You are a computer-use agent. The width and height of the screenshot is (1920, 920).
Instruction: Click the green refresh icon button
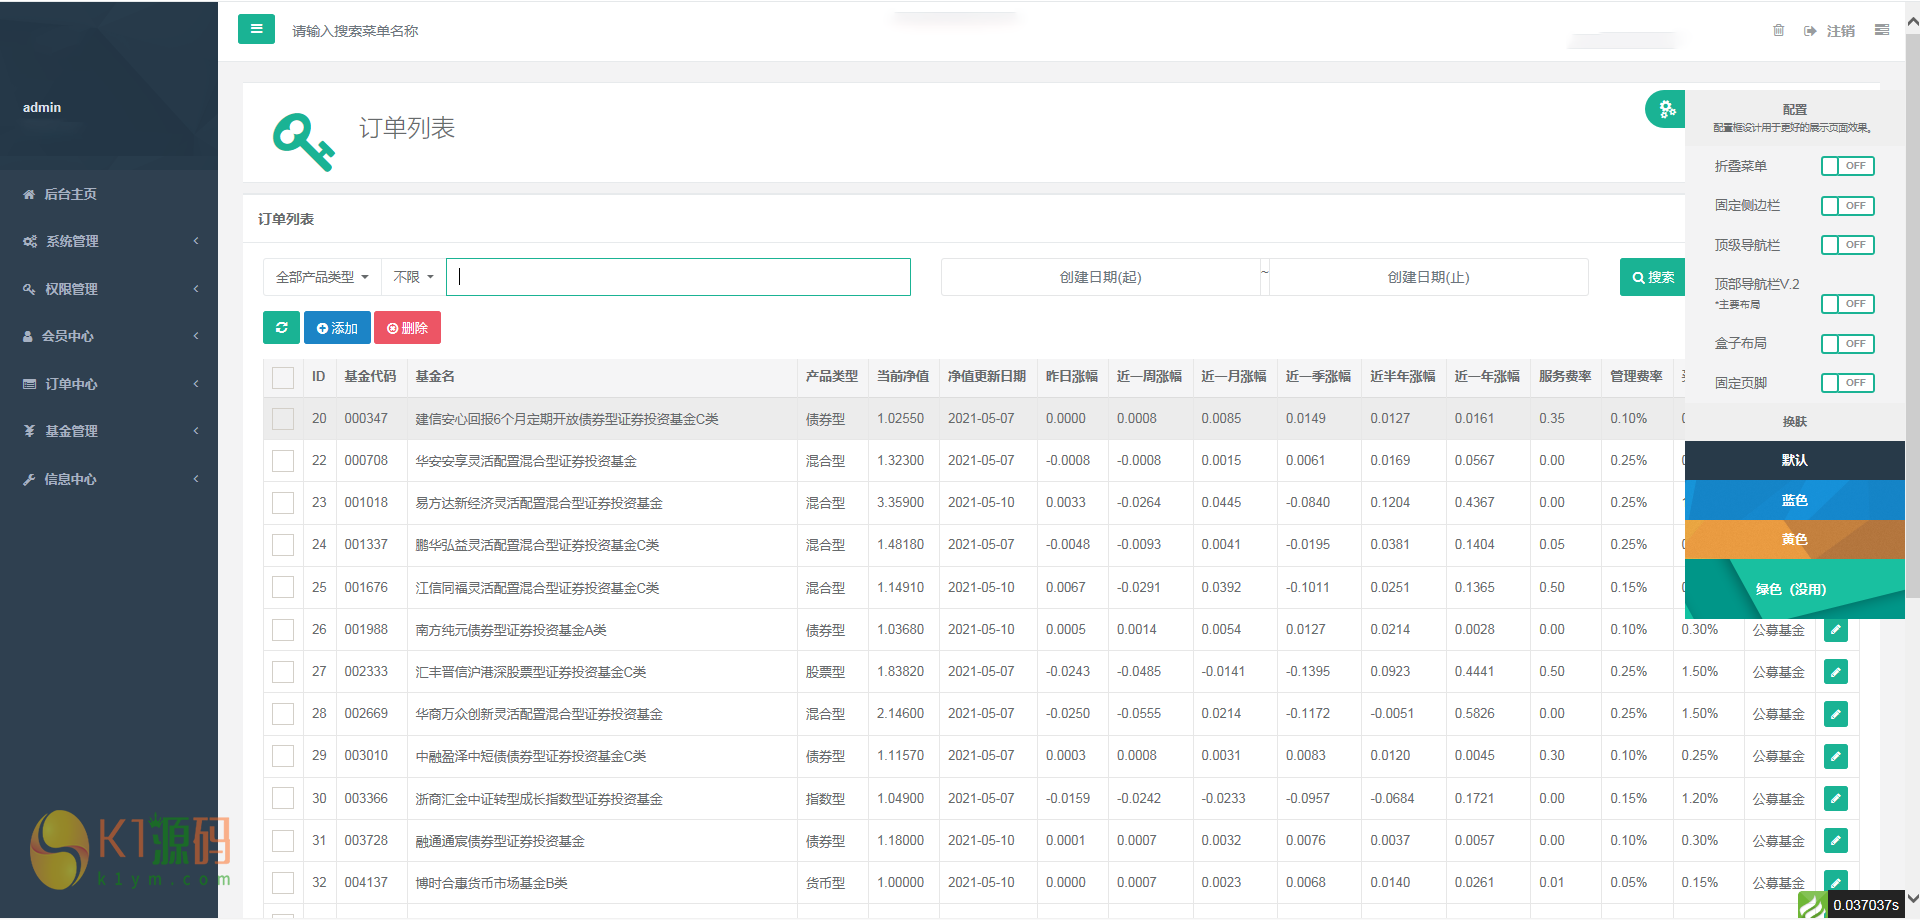tap(282, 328)
